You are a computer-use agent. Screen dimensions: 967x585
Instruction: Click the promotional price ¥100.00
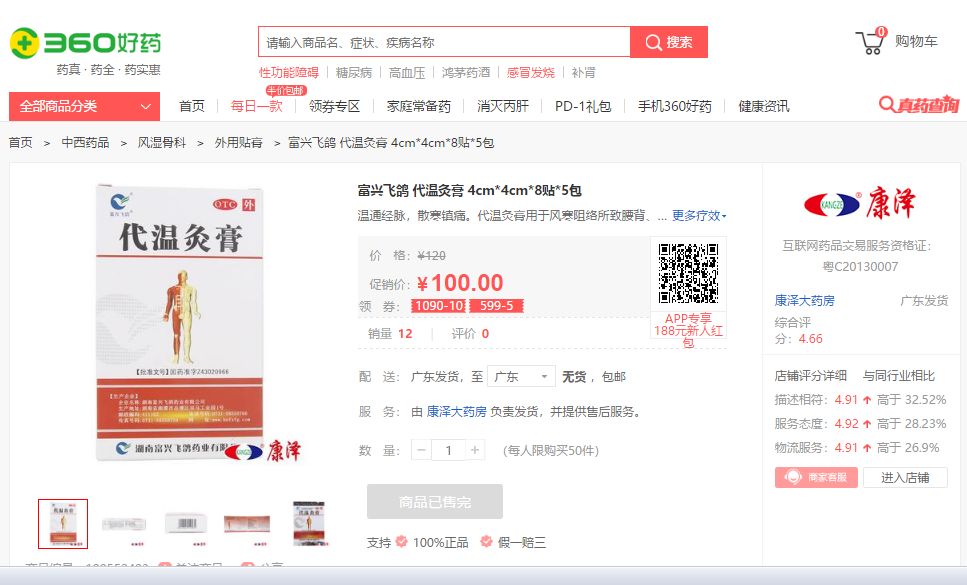460,283
